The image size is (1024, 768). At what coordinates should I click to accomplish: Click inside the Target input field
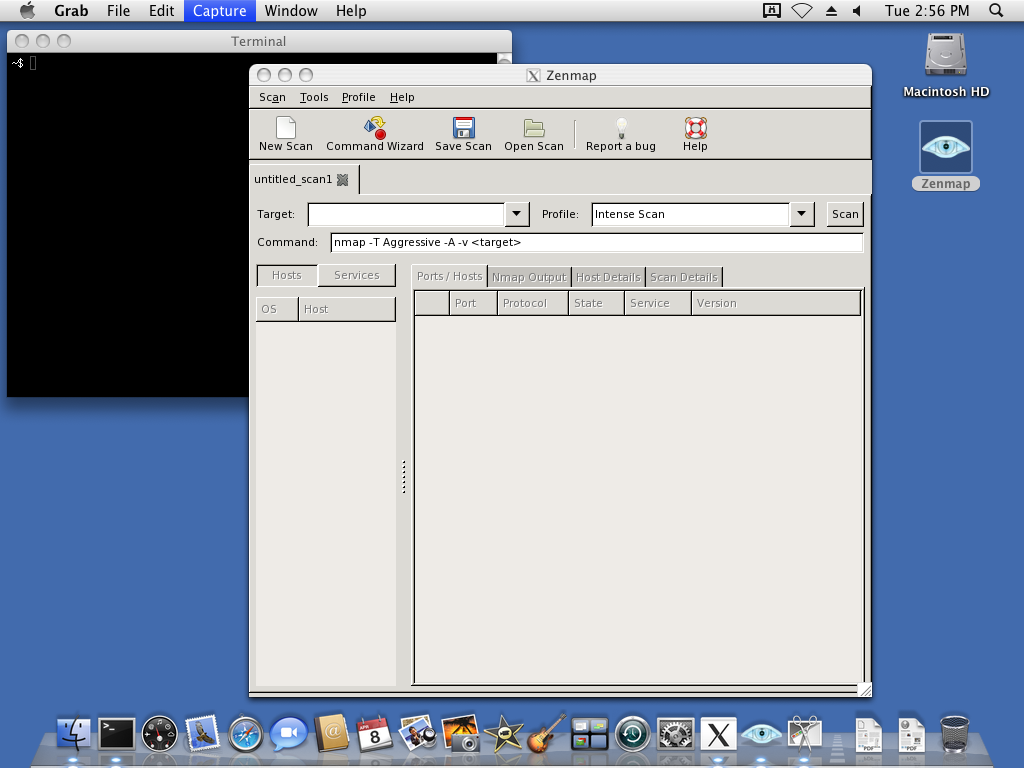tap(406, 214)
